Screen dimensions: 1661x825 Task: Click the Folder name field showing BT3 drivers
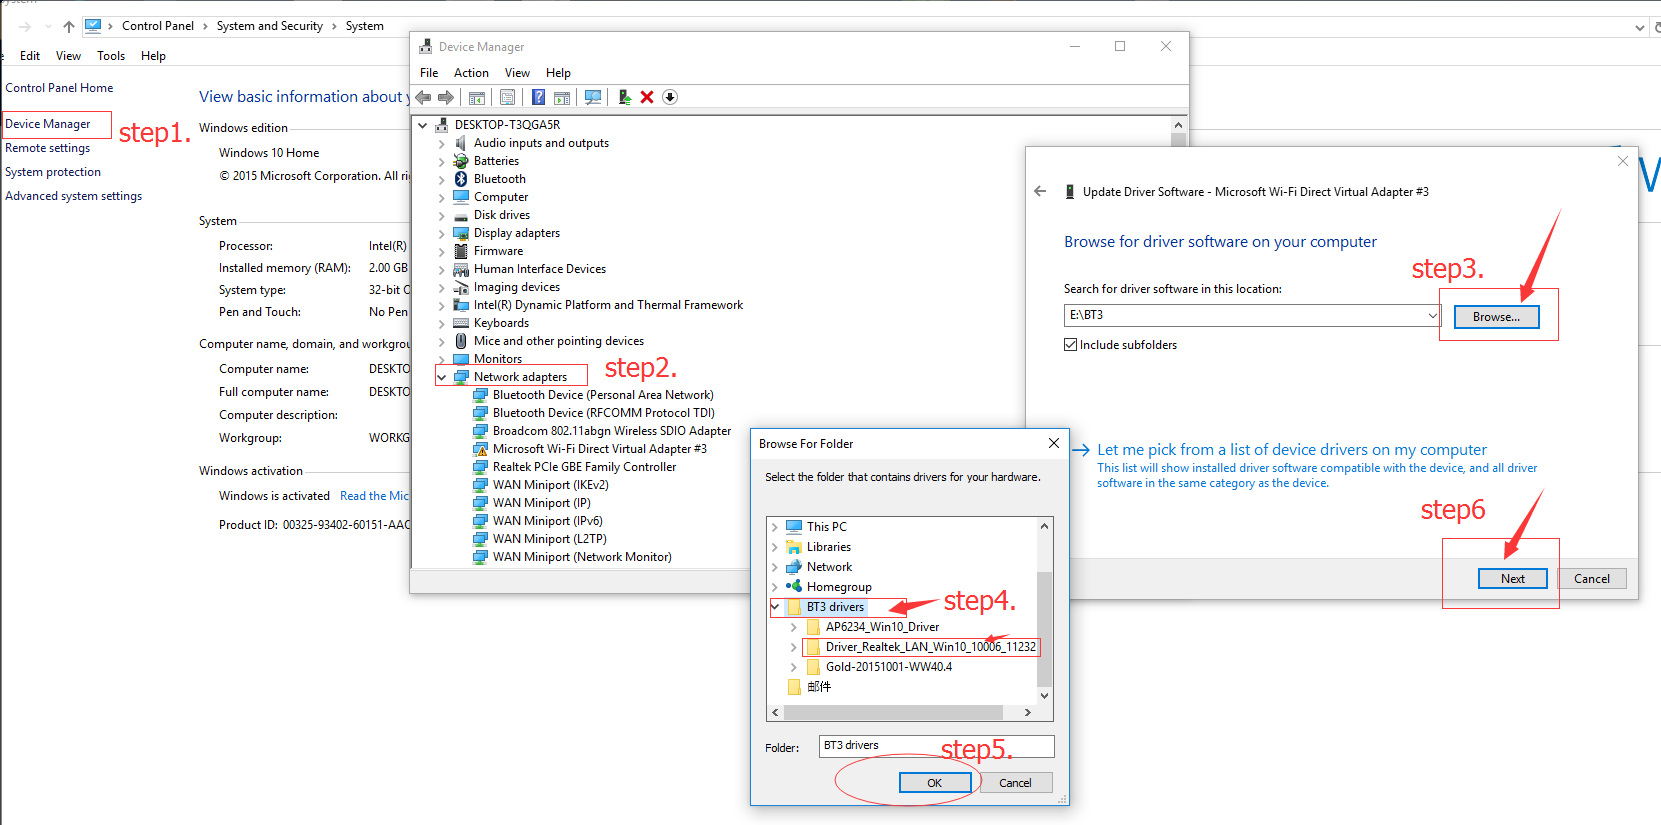pyautogui.click(x=936, y=746)
